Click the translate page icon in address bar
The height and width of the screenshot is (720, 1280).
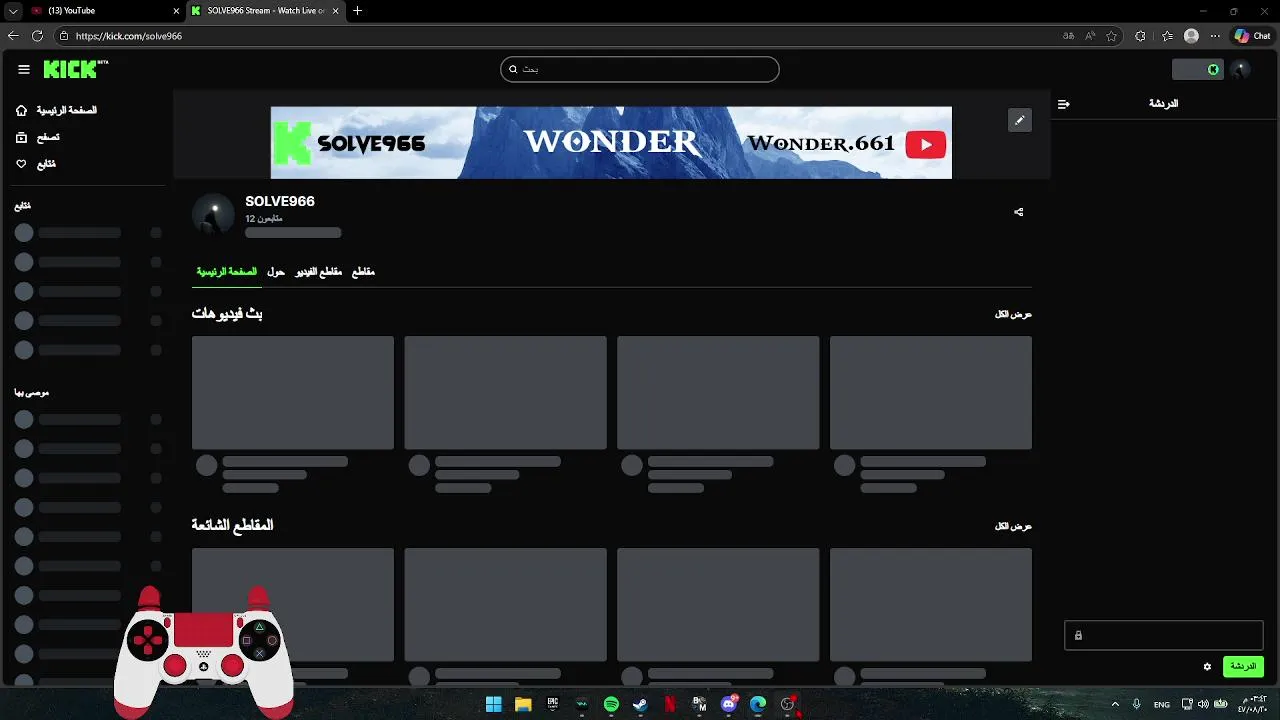1069,36
